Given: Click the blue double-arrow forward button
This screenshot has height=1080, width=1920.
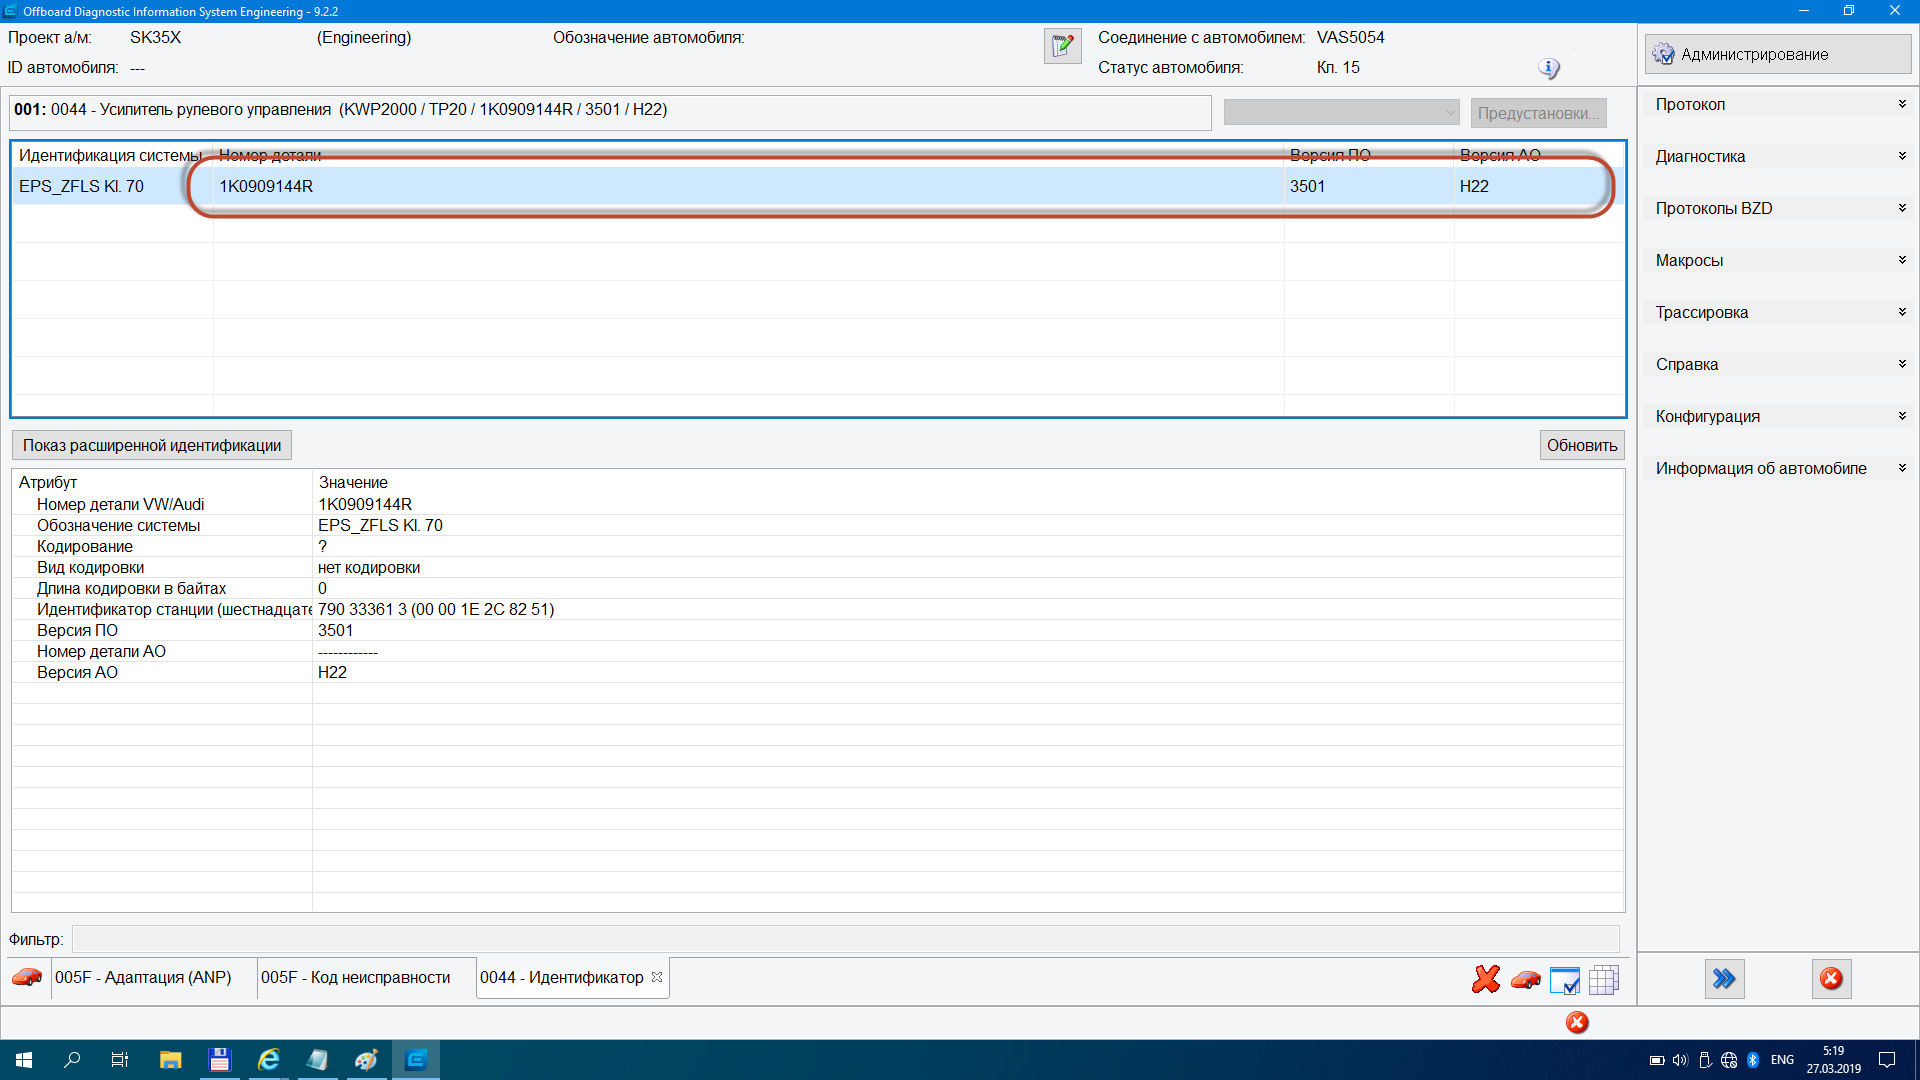Looking at the screenshot, I should coord(1724,979).
